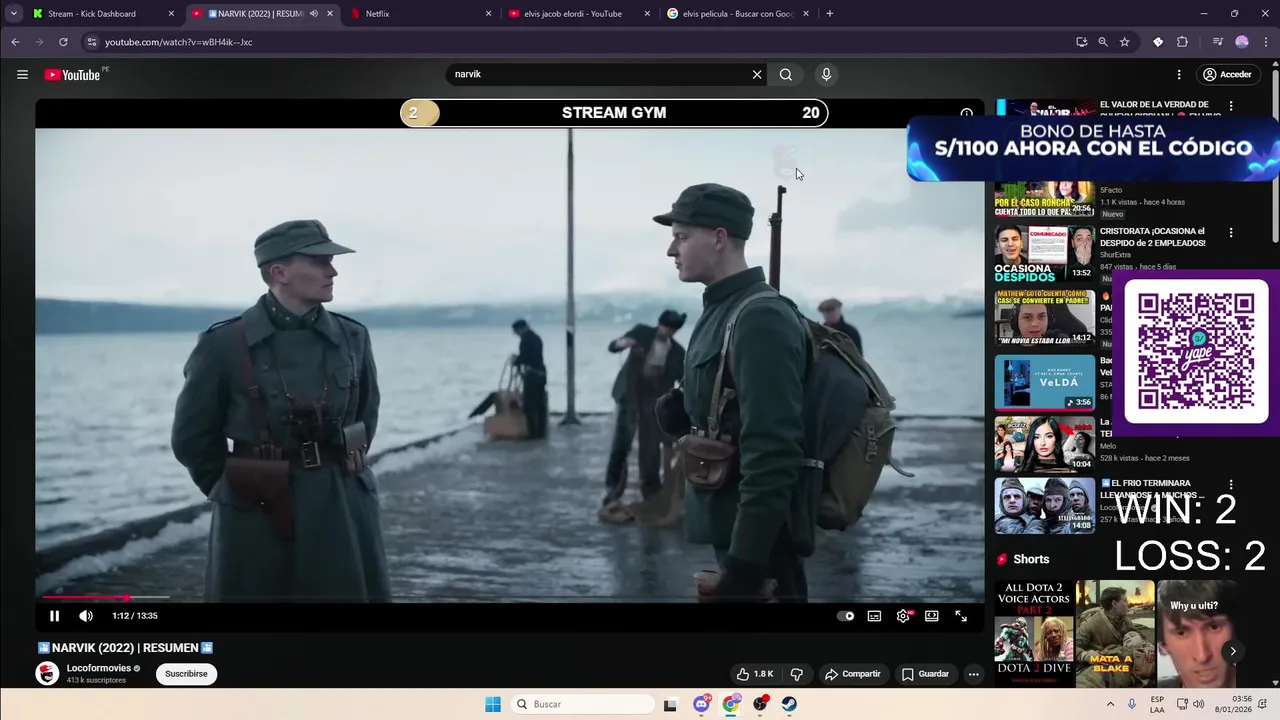Pause the Narvik video
The image size is (1280, 720).
pos(54,616)
